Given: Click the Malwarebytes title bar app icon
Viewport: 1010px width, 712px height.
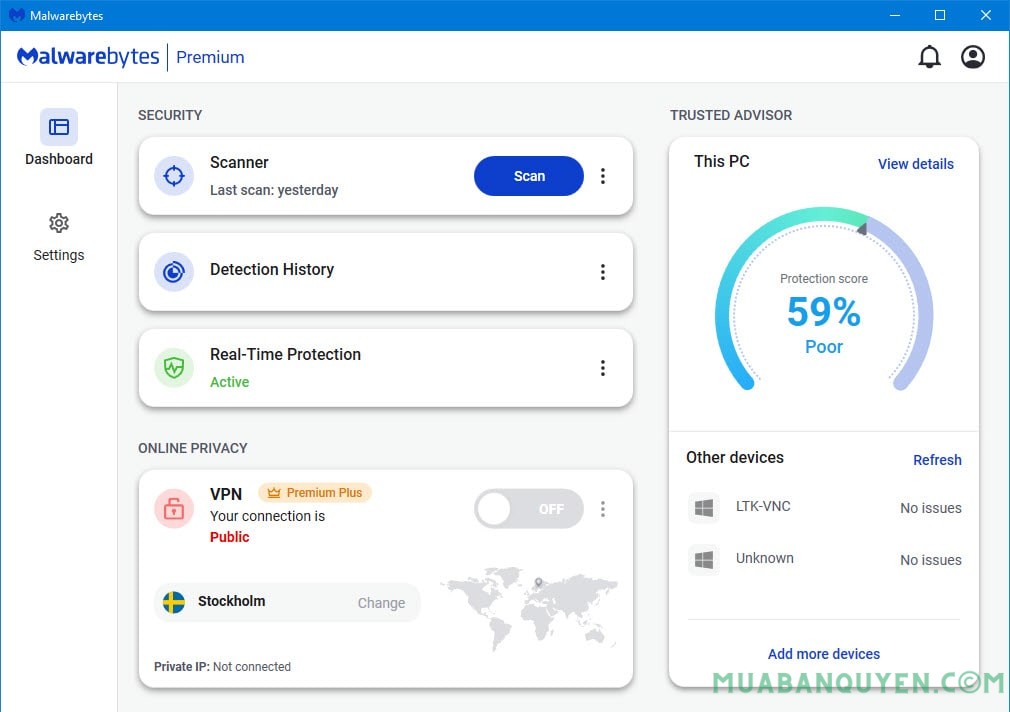Looking at the screenshot, I should [17, 15].
